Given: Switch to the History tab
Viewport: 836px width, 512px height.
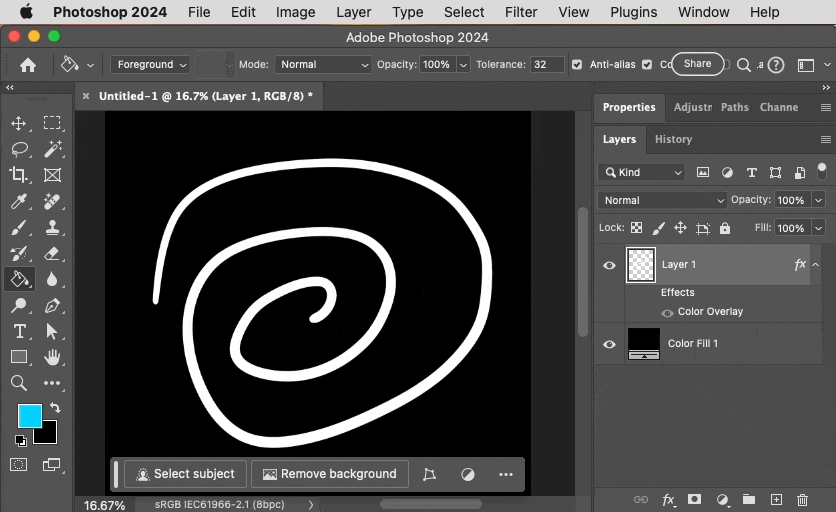Looking at the screenshot, I should 673,139.
